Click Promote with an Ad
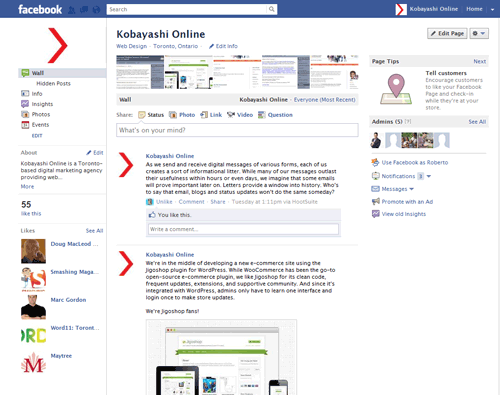Image resolution: width=500 pixels, height=395 pixels. [x=407, y=202]
